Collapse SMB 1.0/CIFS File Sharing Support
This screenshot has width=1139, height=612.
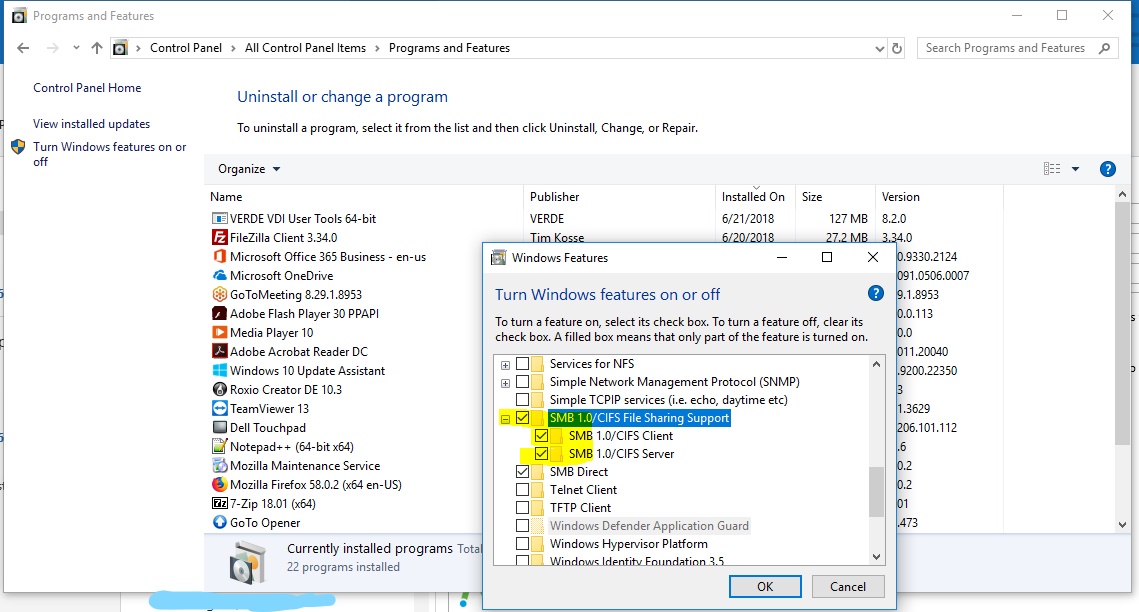(x=506, y=418)
